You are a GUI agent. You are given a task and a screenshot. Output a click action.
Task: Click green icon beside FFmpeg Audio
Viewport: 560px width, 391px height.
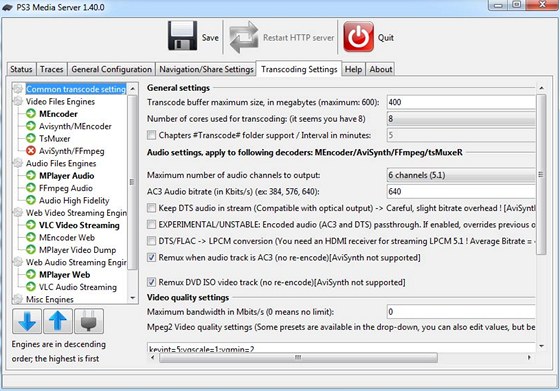[31, 188]
